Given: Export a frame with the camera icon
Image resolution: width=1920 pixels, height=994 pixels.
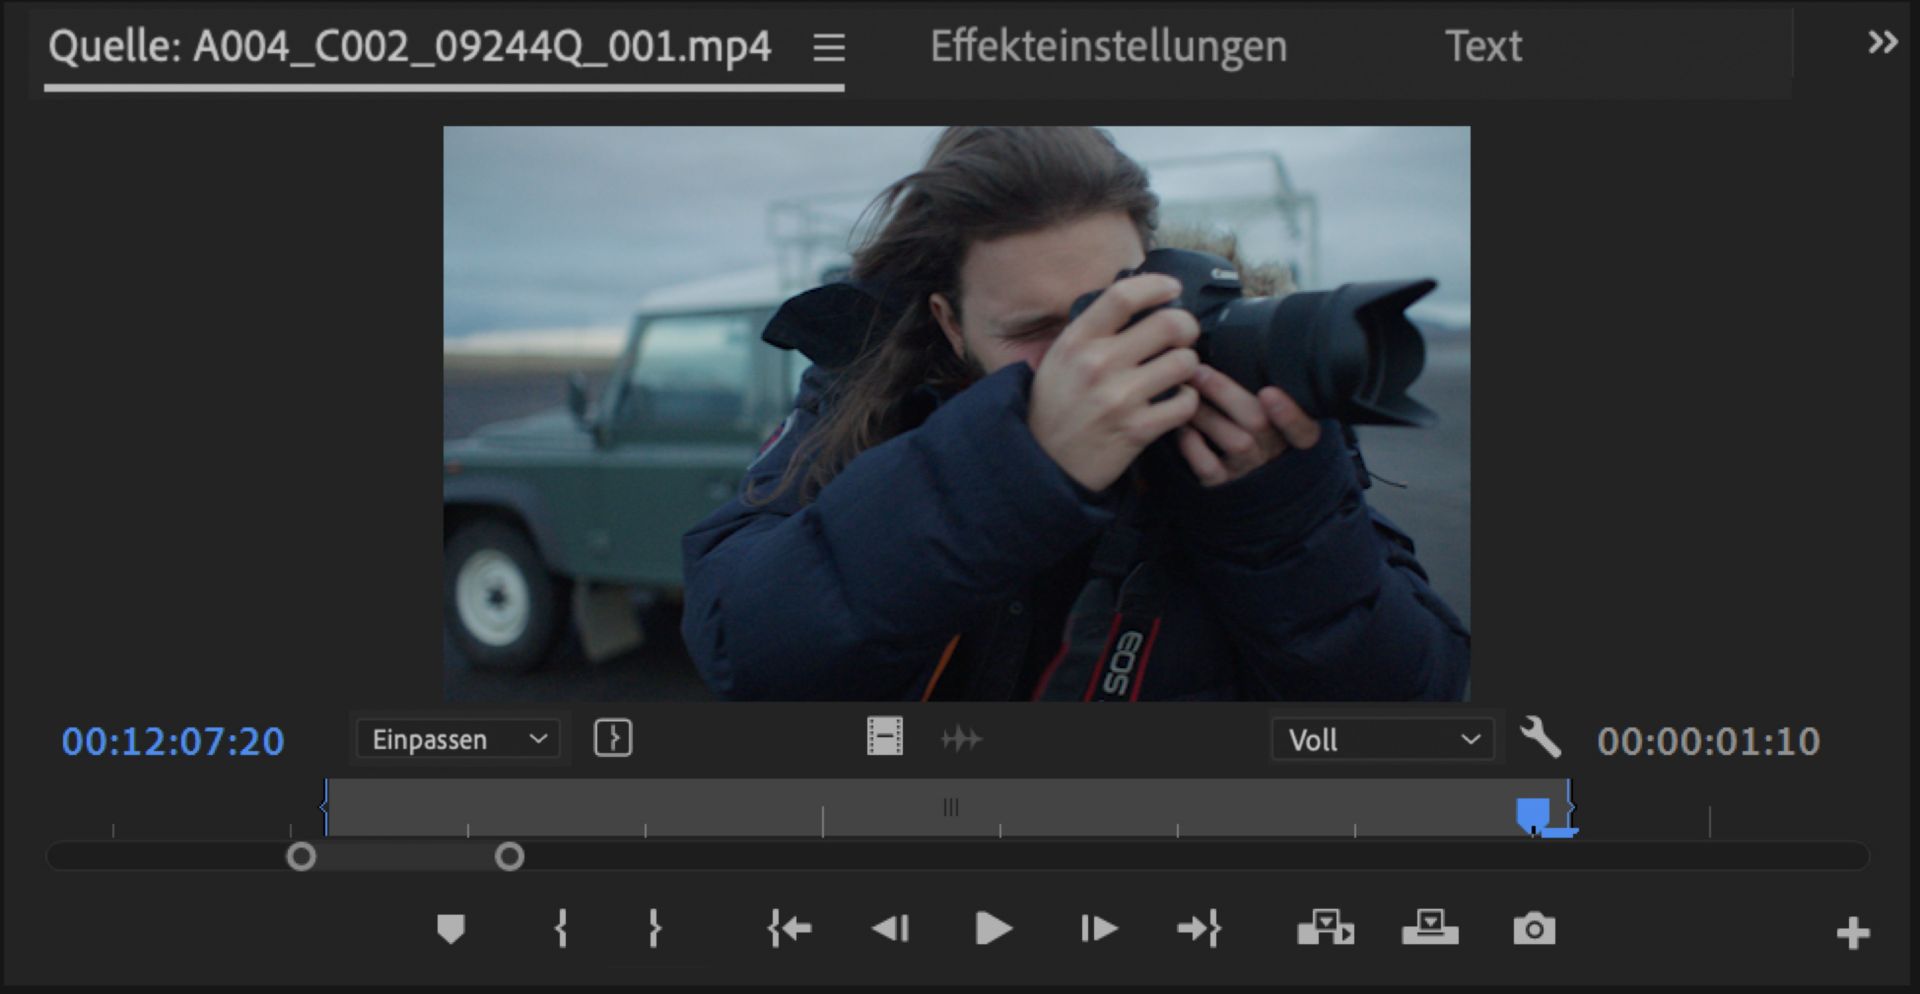Looking at the screenshot, I should [1533, 929].
